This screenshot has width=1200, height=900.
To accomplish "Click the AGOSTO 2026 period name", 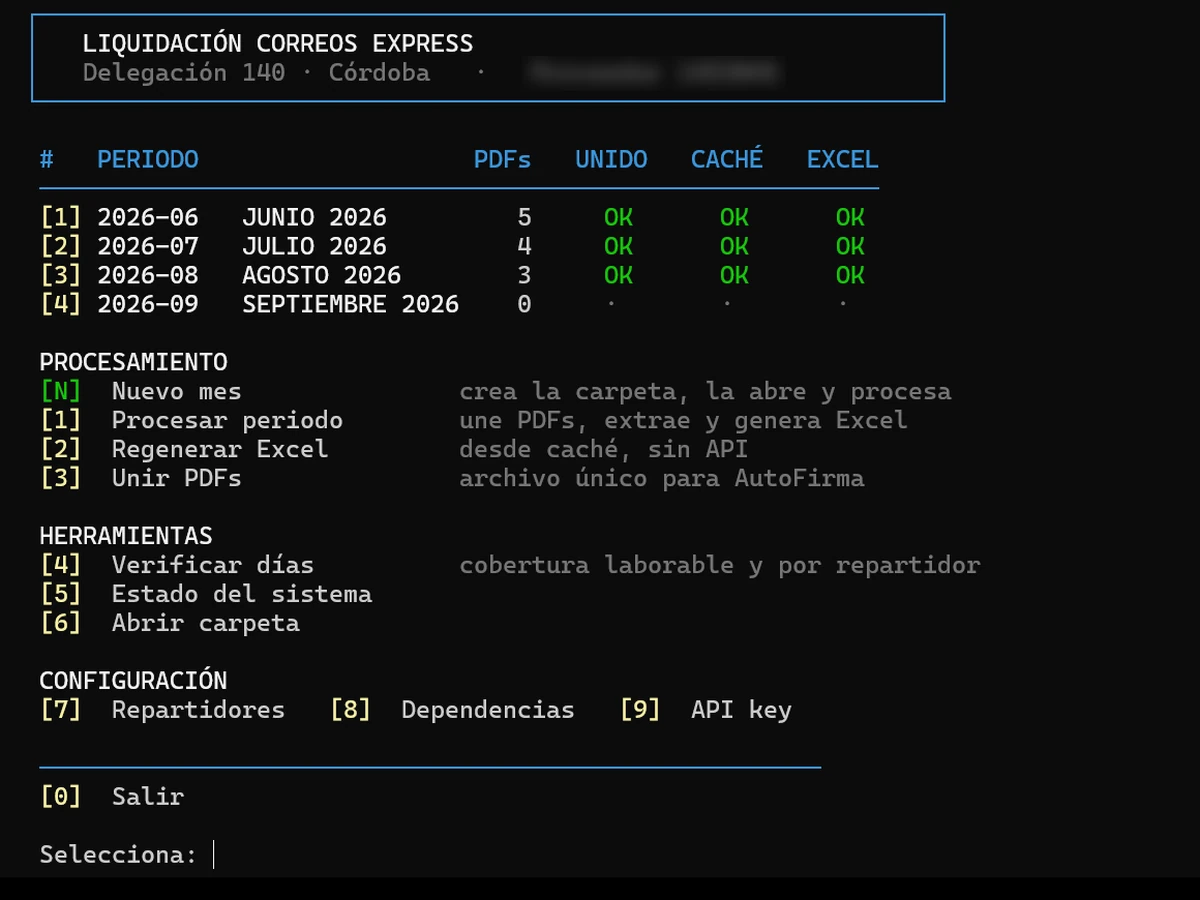I will click(321, 275).
